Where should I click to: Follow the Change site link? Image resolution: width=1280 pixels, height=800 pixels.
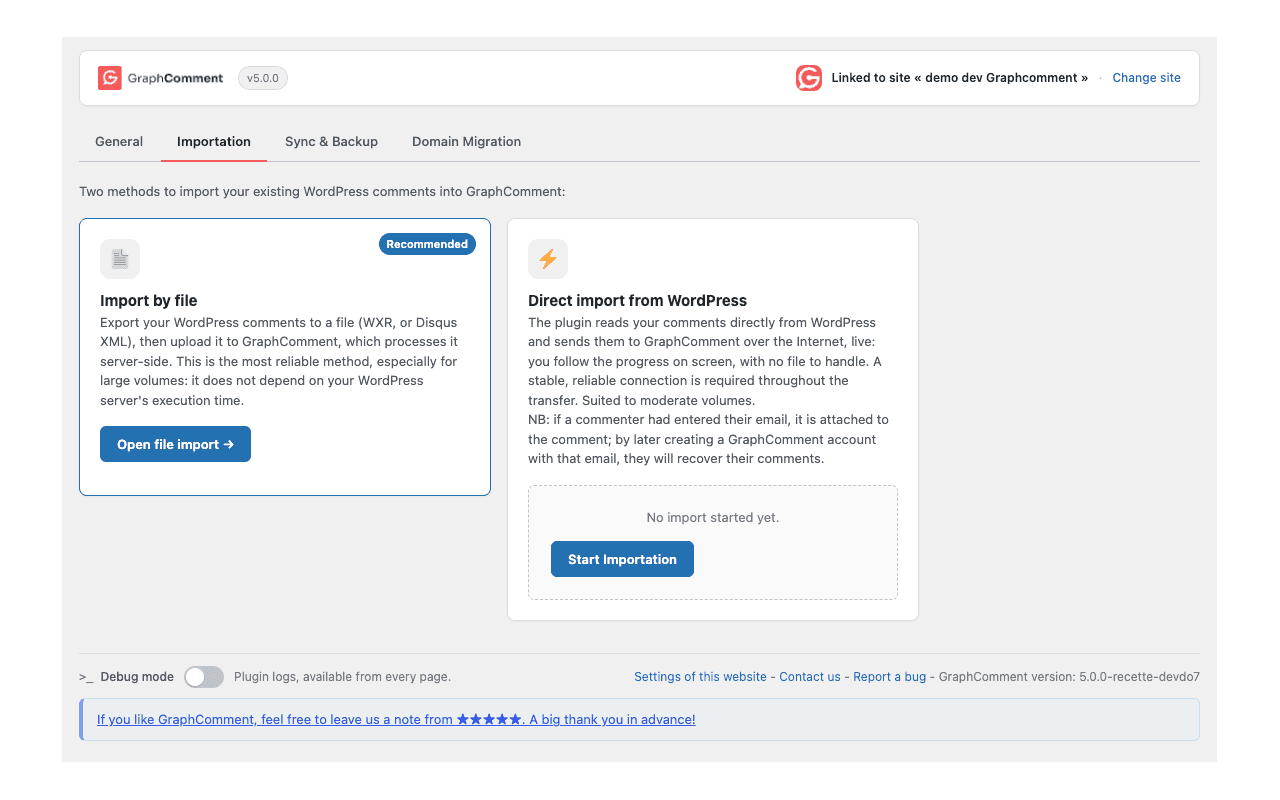click(x=1146, y=78)
